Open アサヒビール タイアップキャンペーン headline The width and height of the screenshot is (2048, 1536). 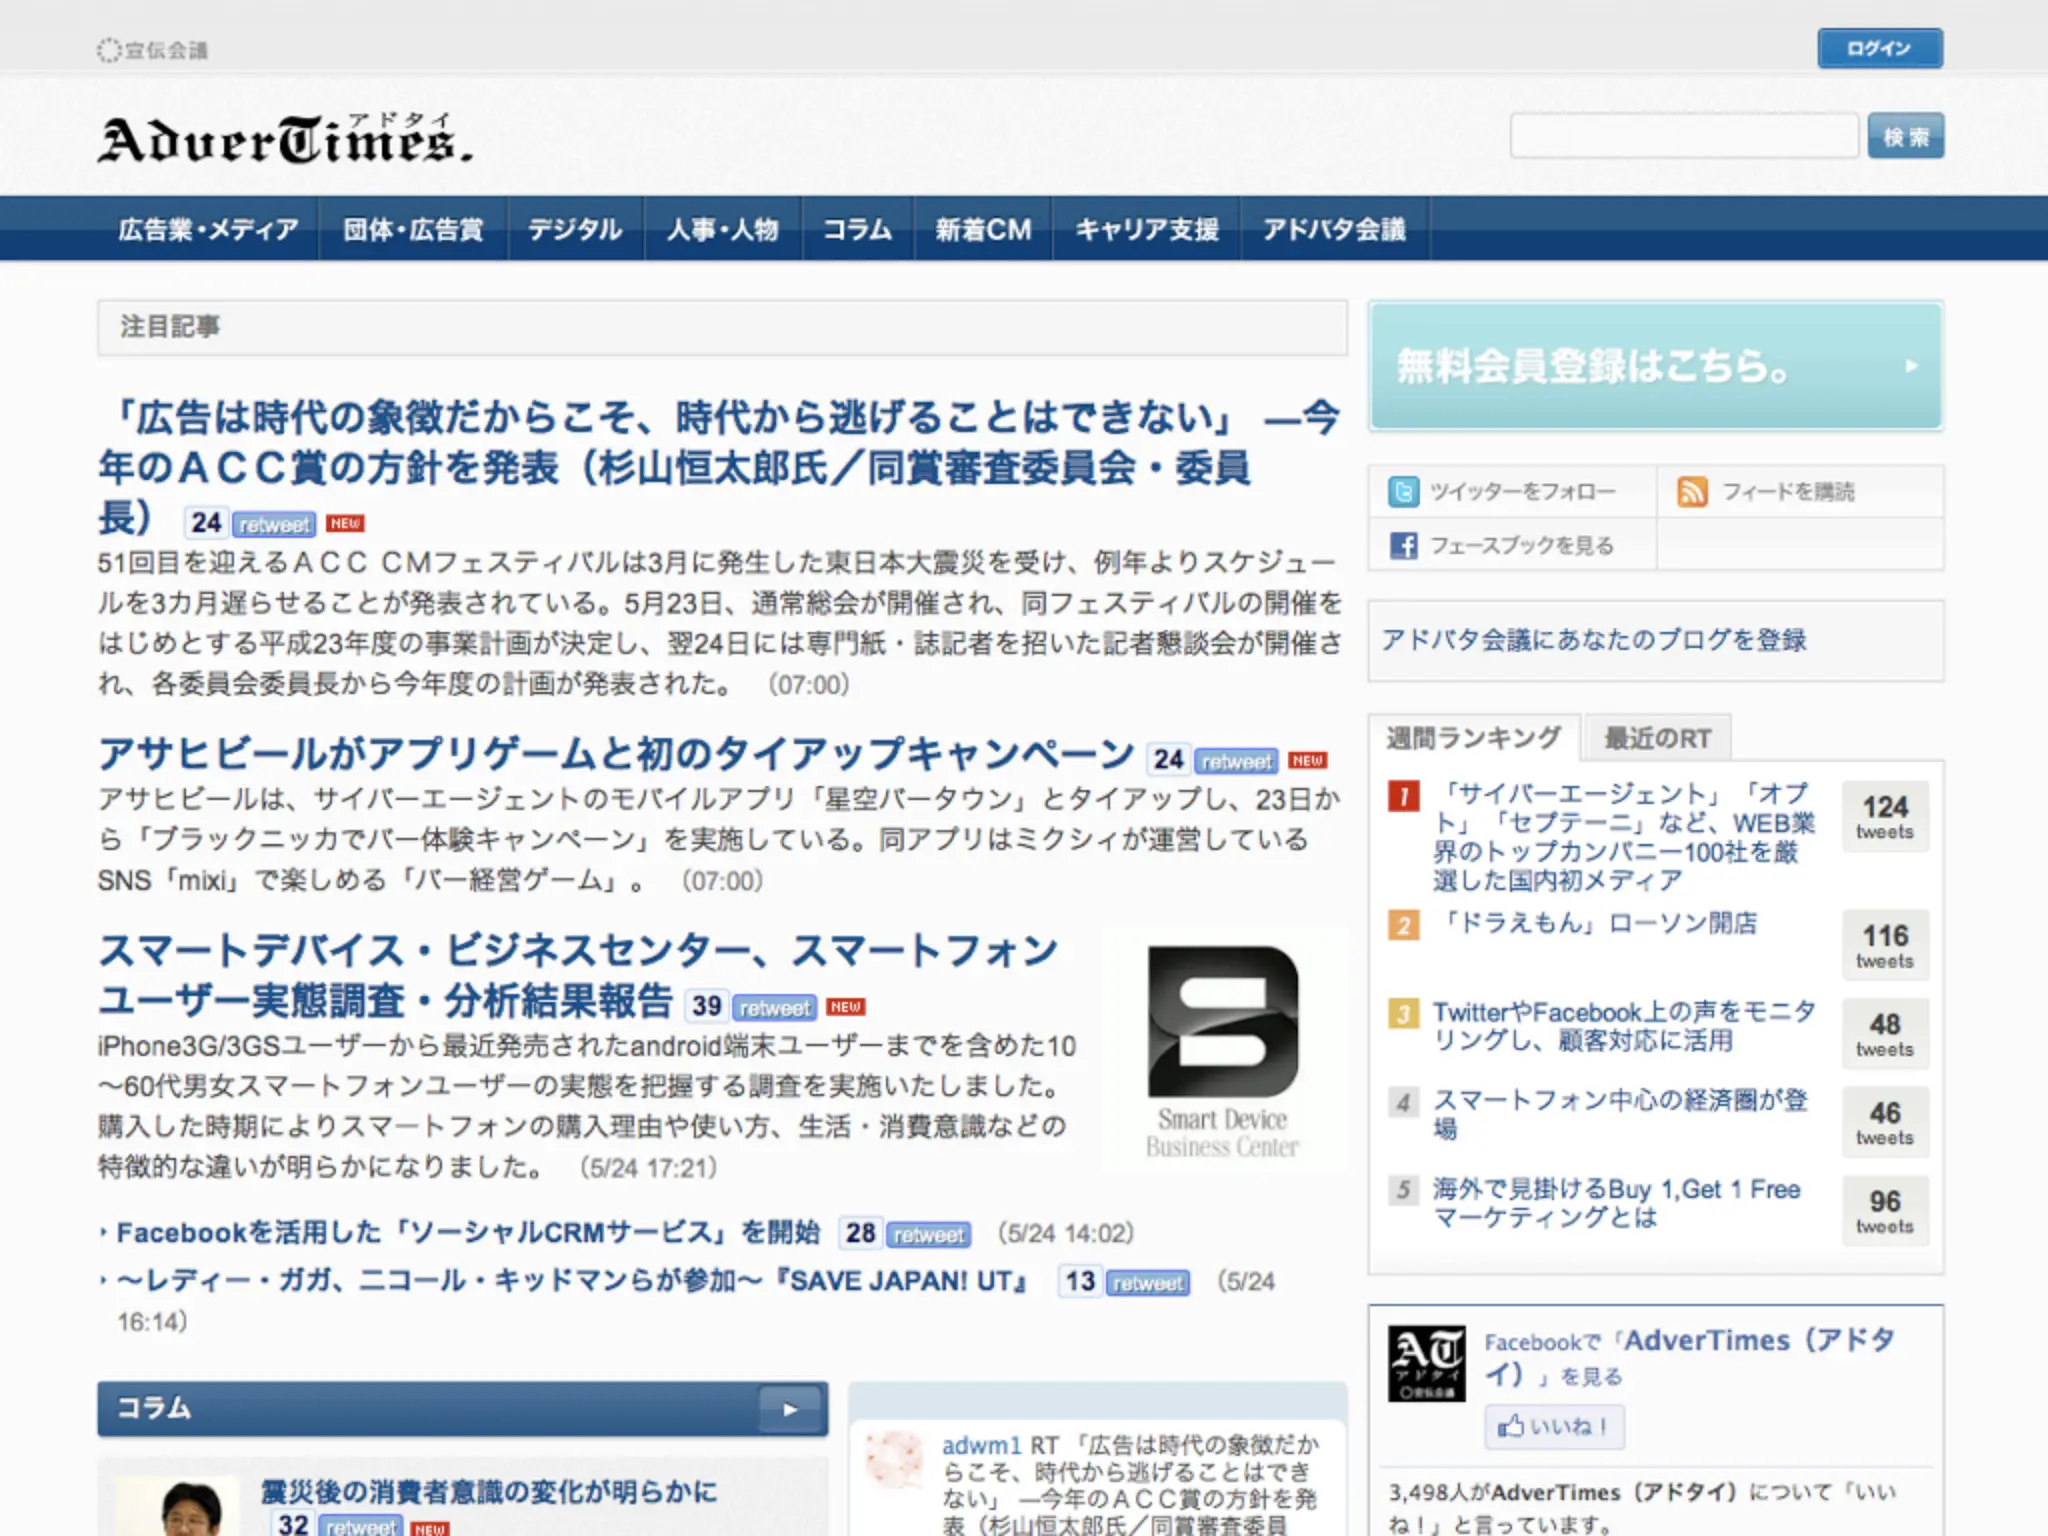click(x=616, y=754)
